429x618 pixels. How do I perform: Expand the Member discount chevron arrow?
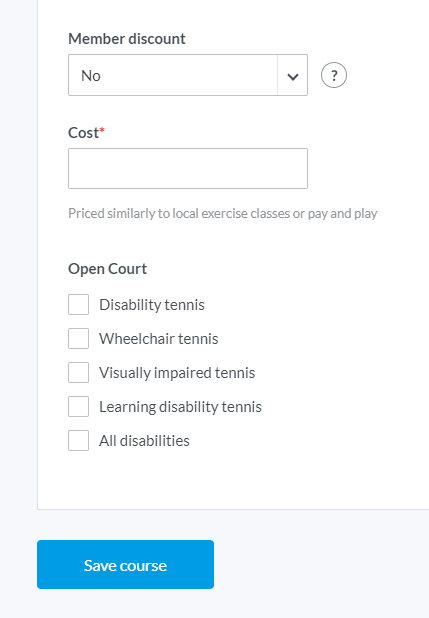click(293, 75)
